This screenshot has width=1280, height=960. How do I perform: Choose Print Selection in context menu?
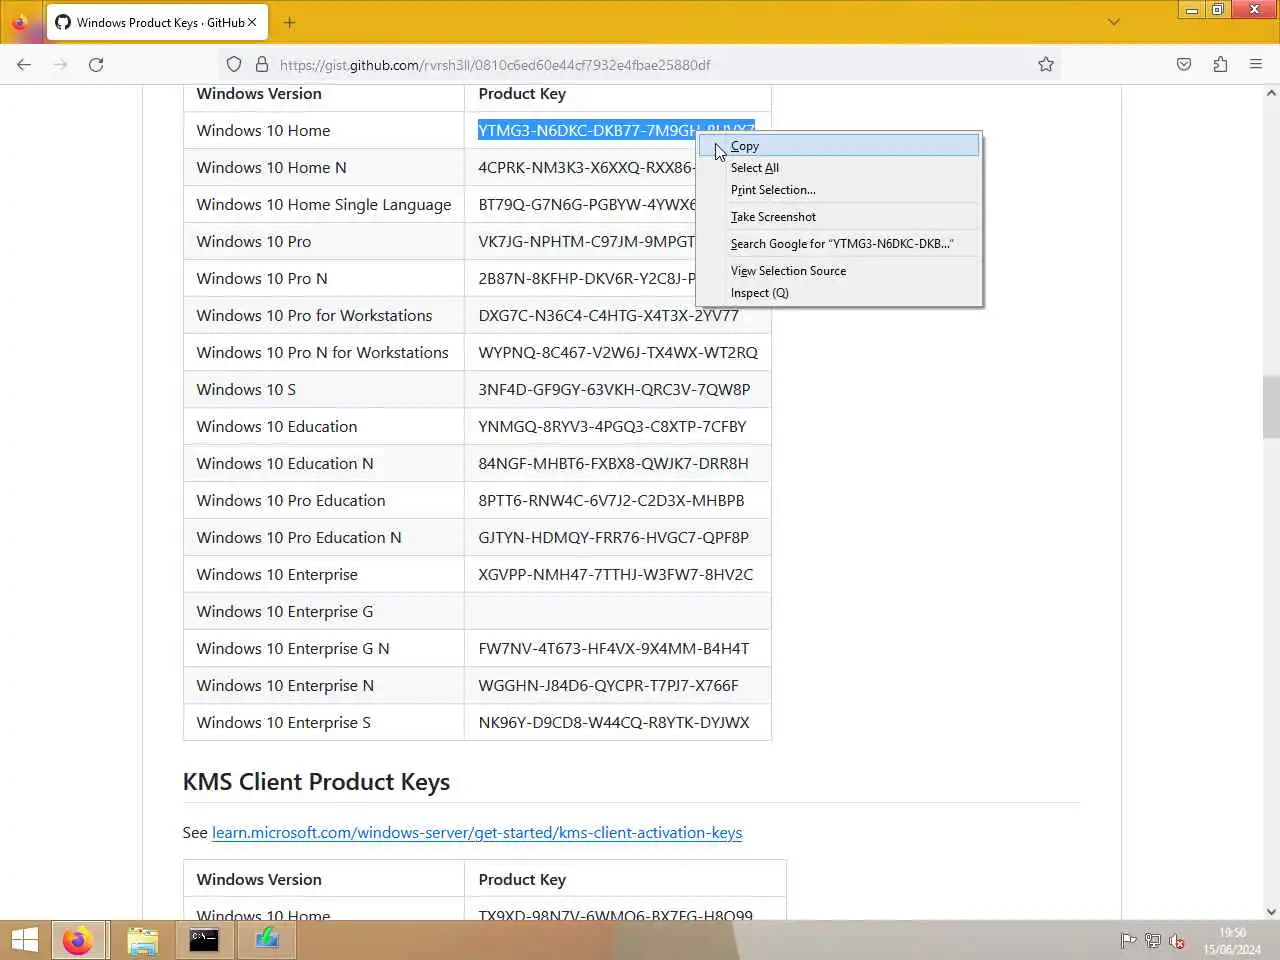pyautogui.click(x=839, y=190)
